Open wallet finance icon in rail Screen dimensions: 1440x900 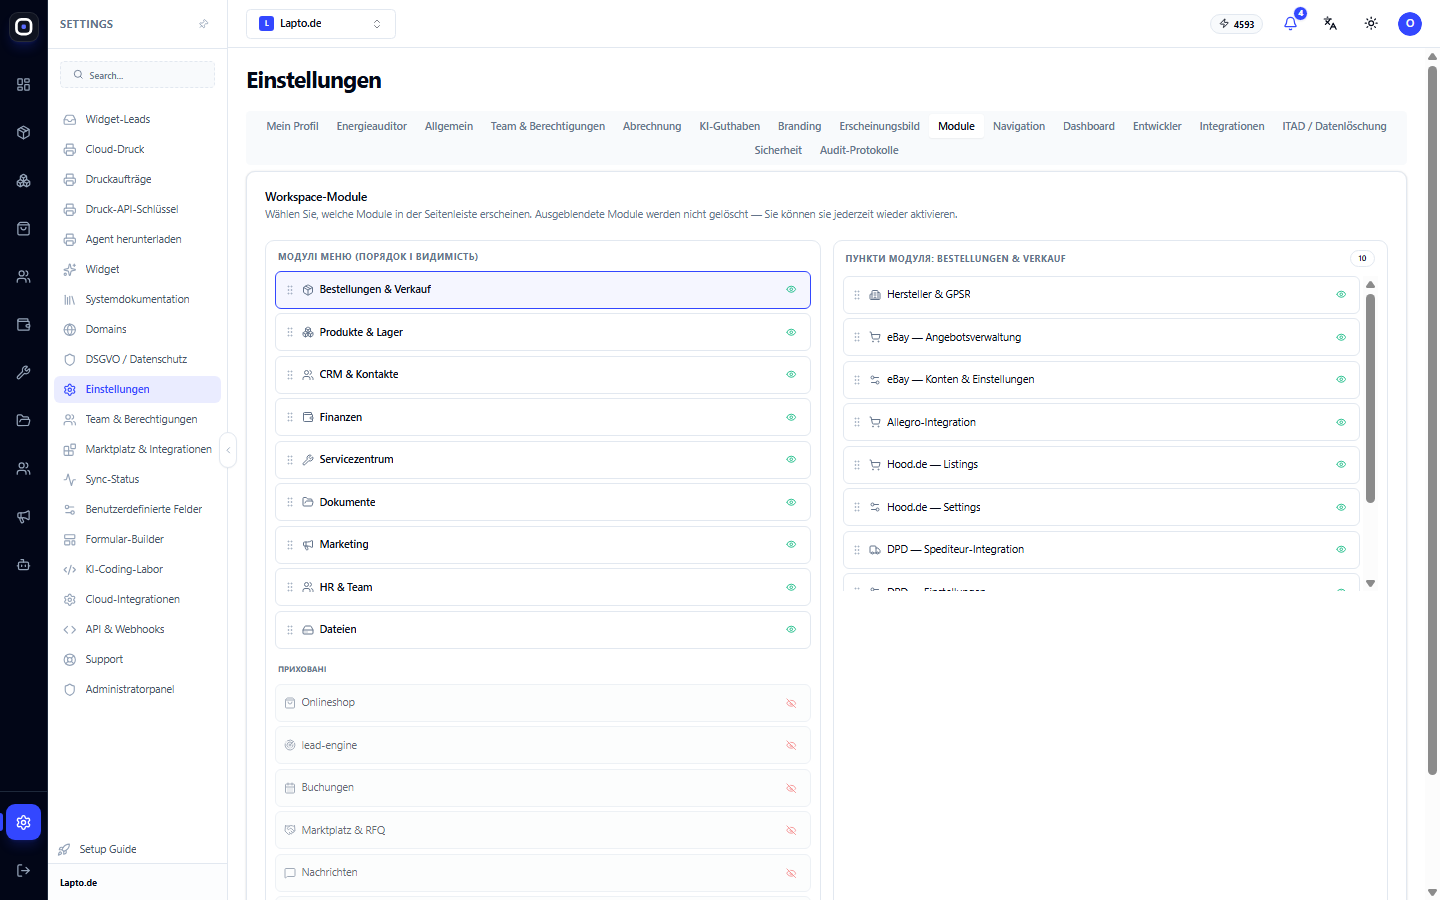pos(24,325)
